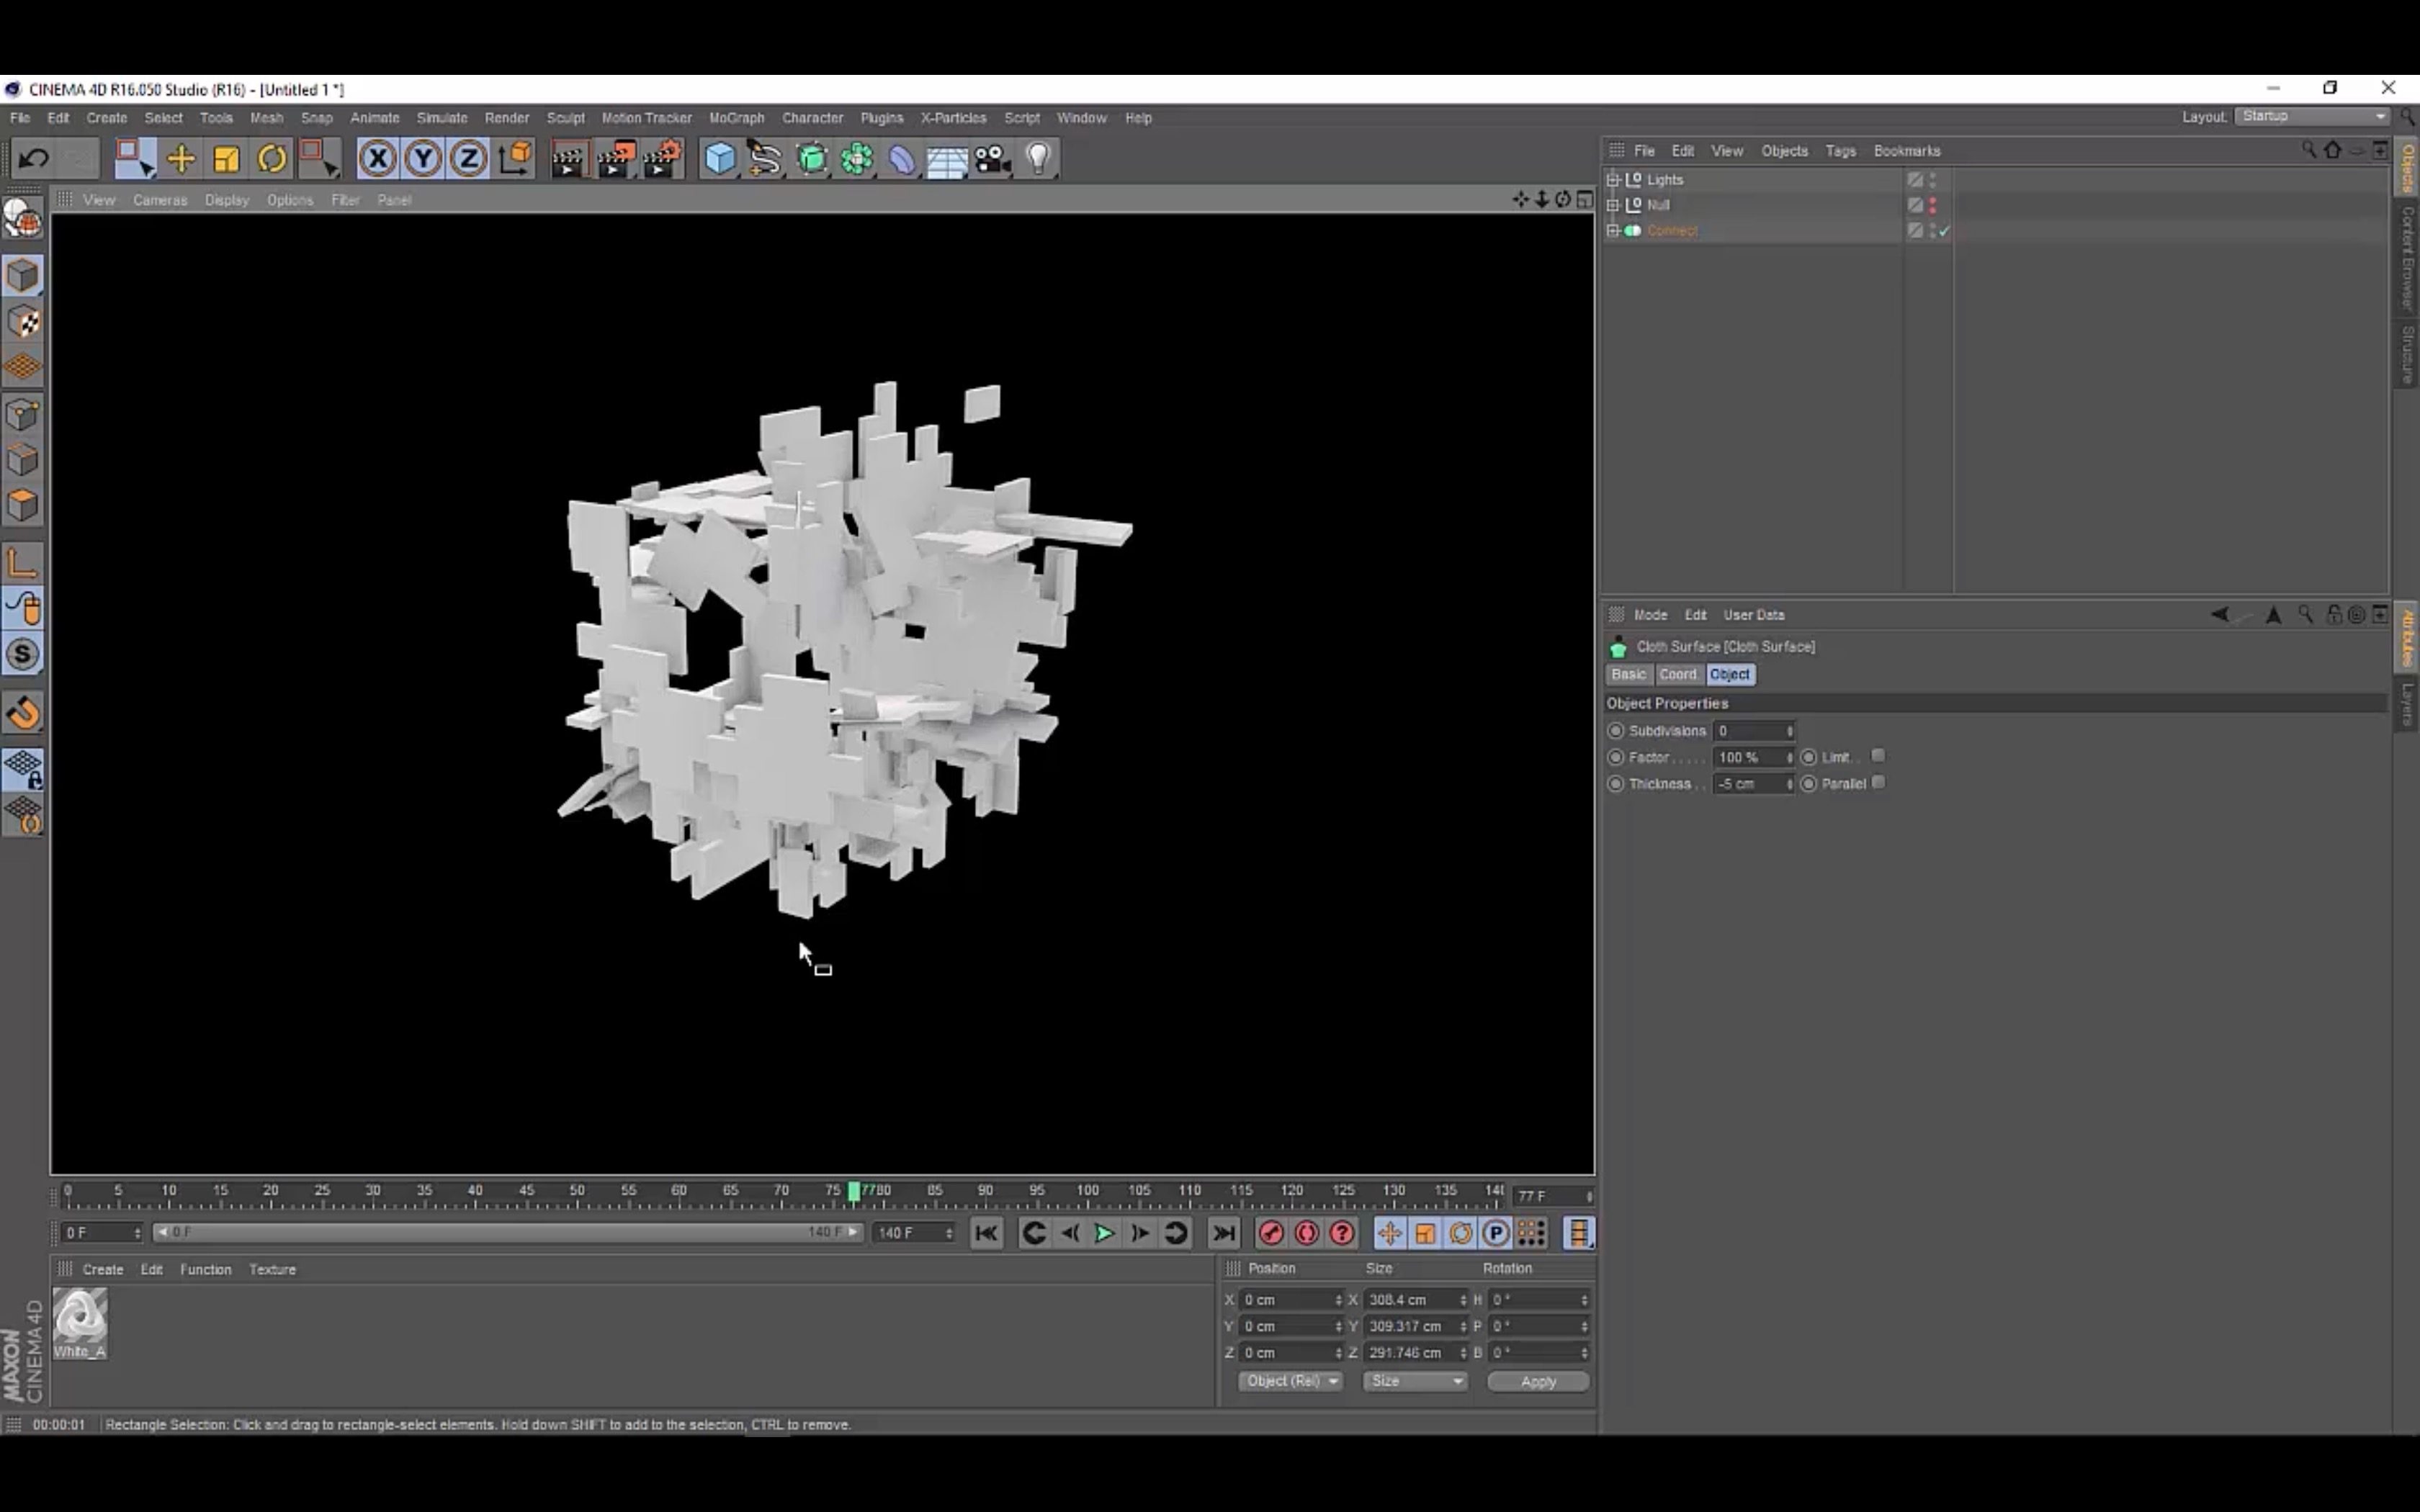Viewport: 2420px width, 1512px height.
Task: Toggle the X-axis lock
Action: point(378,159)
